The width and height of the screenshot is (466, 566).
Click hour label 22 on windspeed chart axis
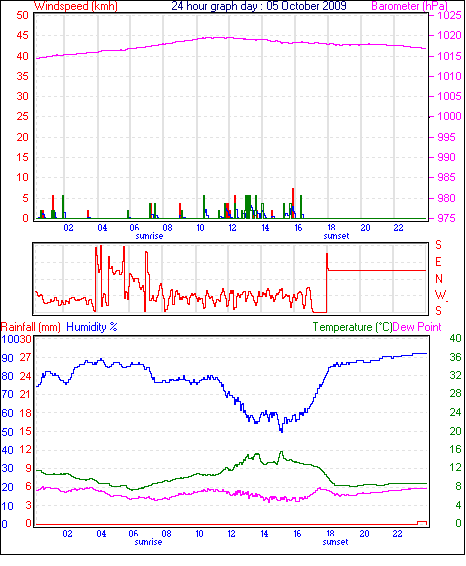click(x=398, y=228)
